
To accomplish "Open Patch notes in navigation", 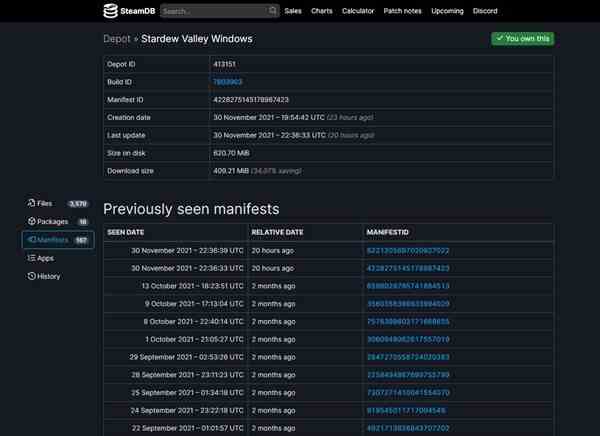I will point(402,11).
